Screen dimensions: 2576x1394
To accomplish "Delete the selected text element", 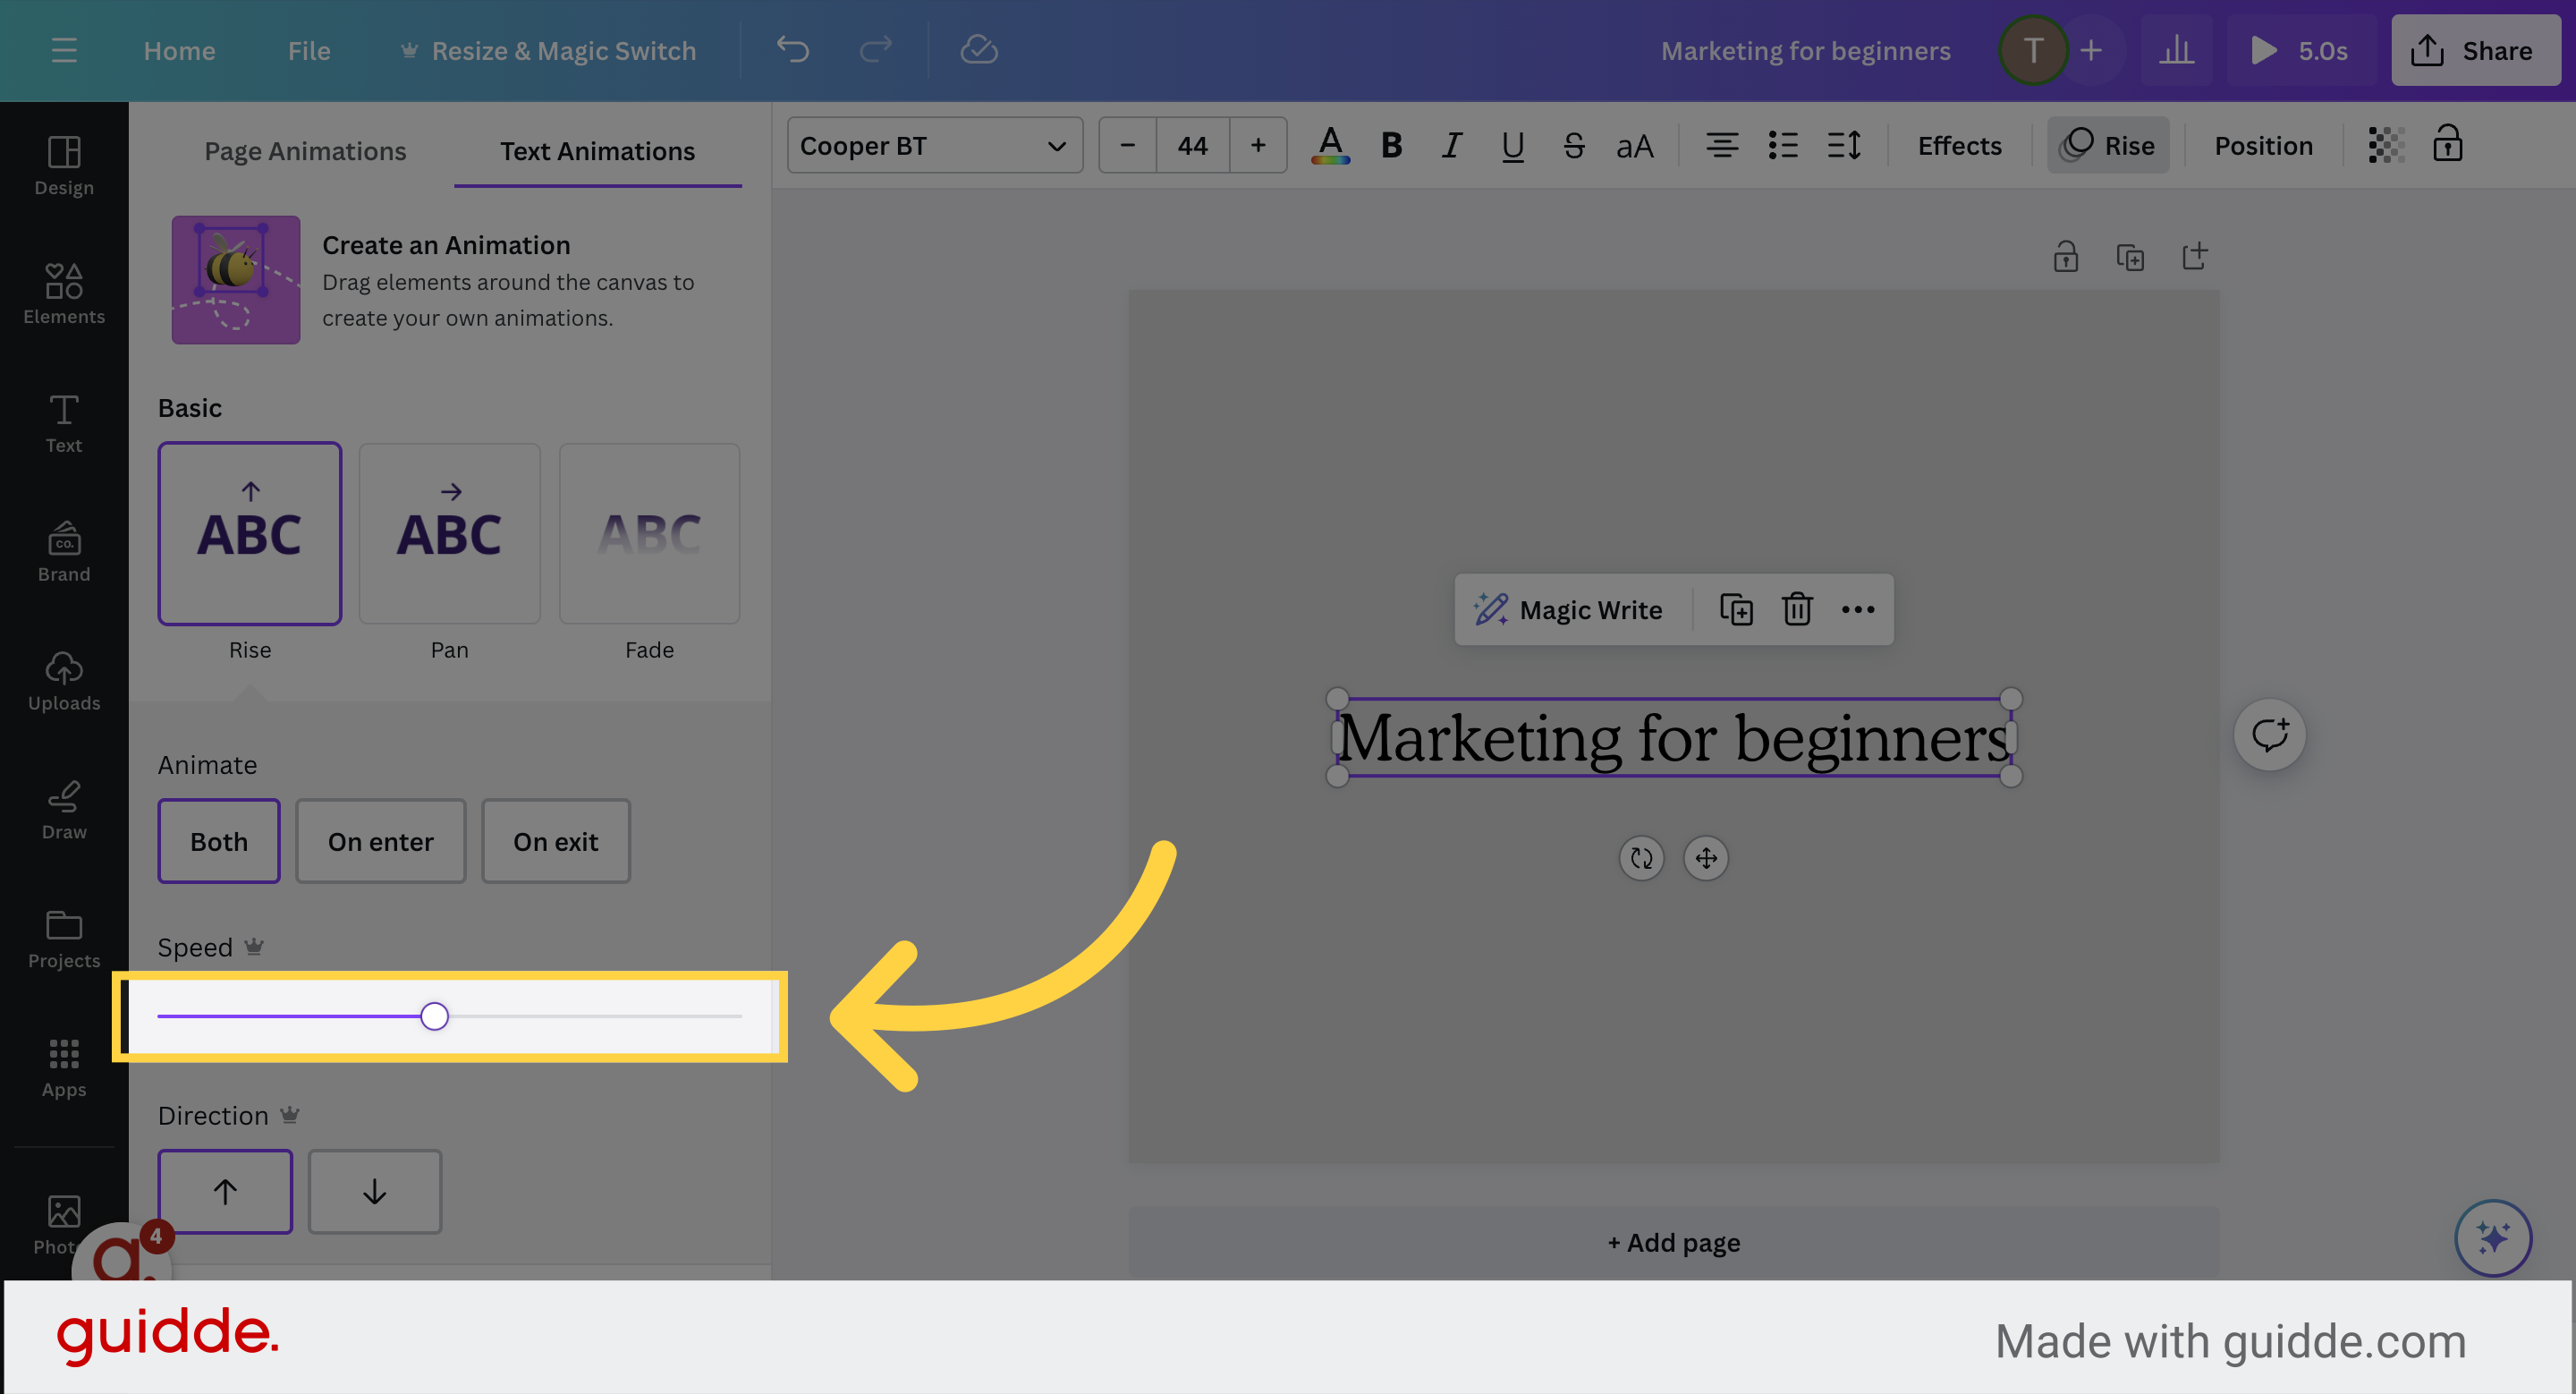I will (1797, 609).
